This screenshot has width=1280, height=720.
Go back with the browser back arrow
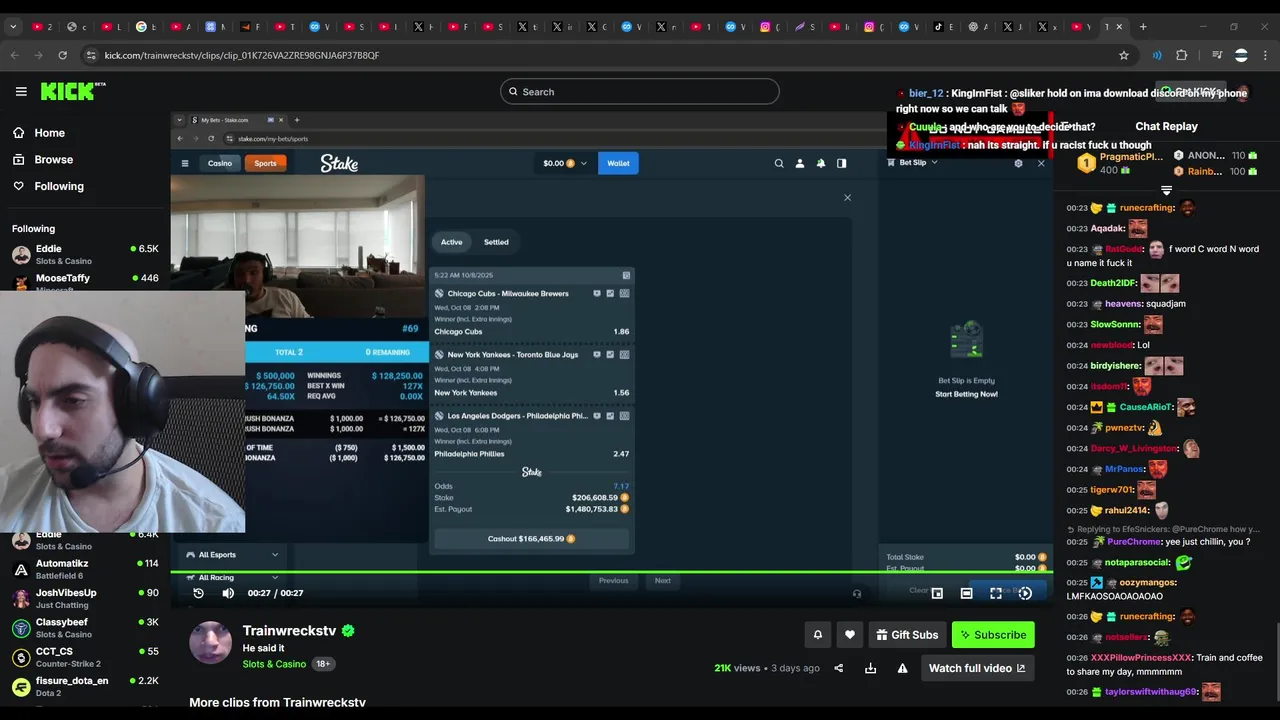15,55
